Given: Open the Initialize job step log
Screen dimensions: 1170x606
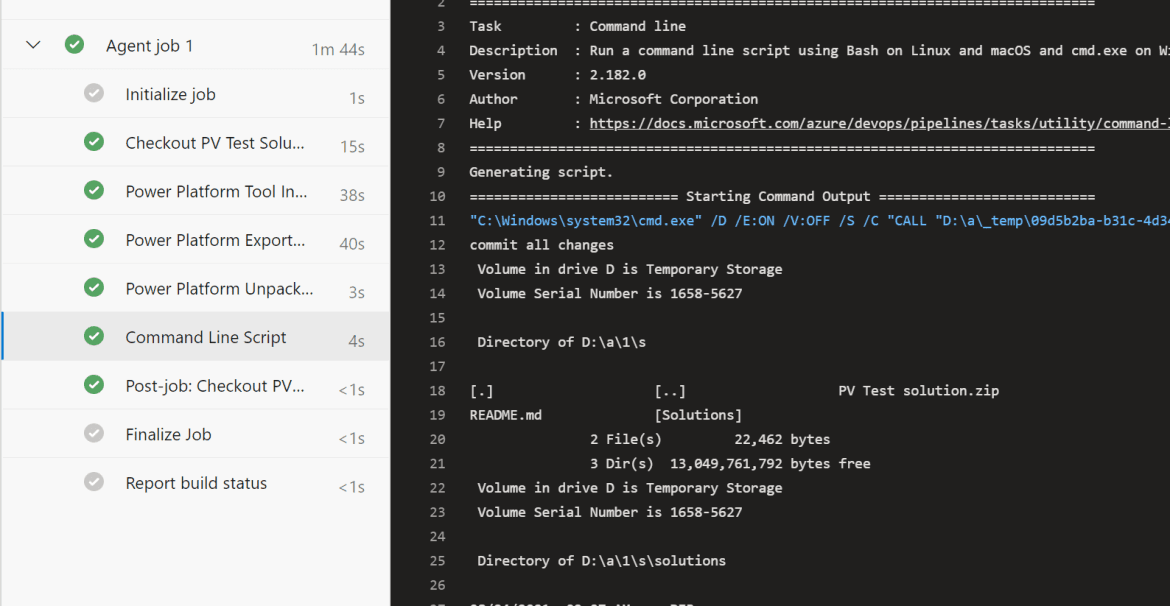Looking at the screenshot, I should 195,93.
